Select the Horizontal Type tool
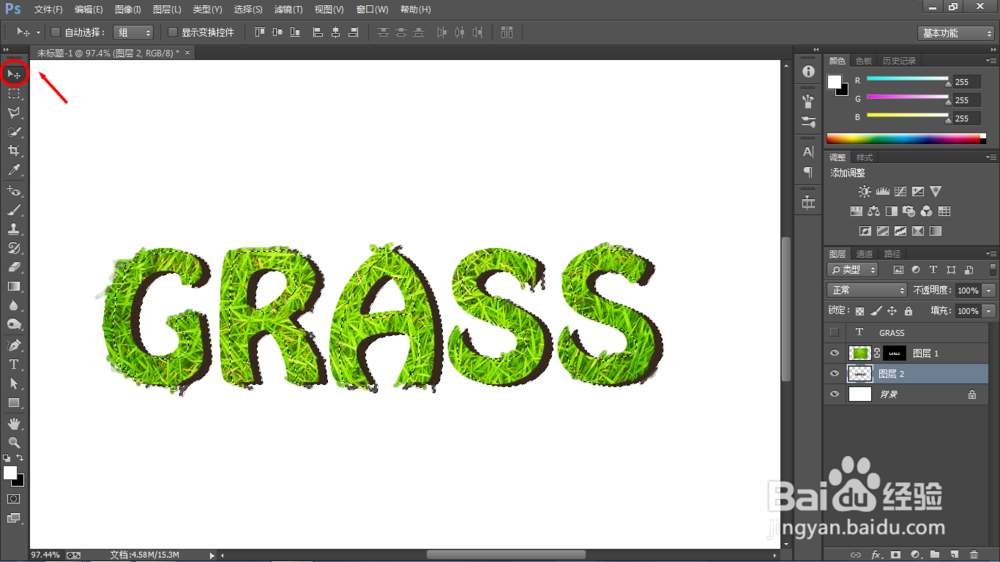Screen dimensions: 1000x562 14,364
